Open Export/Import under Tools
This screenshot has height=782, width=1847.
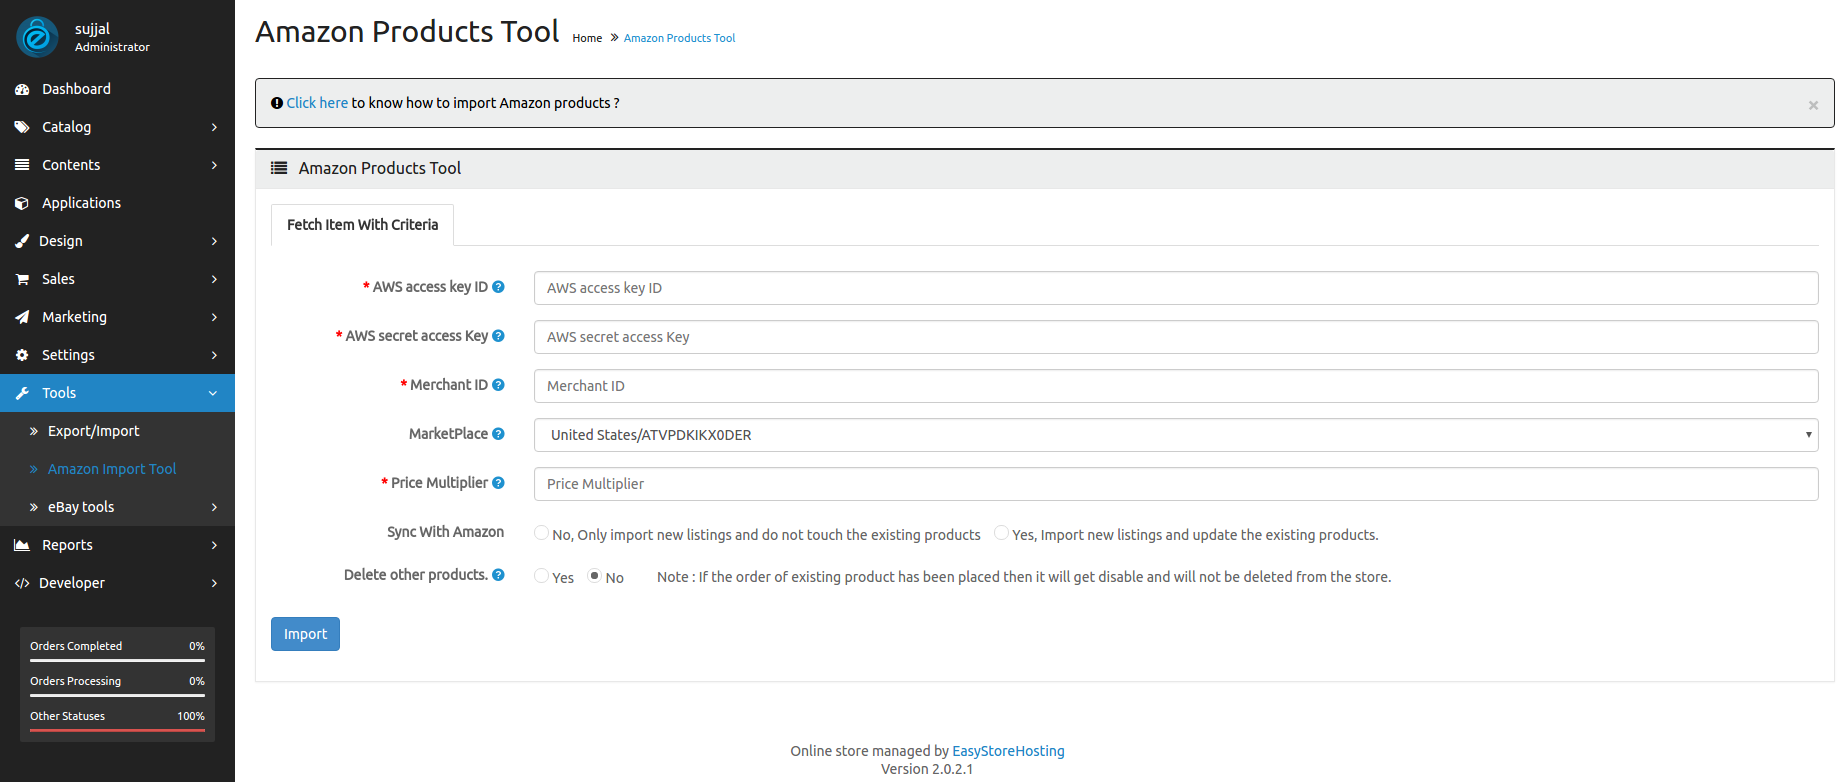[x=117, y=431]
